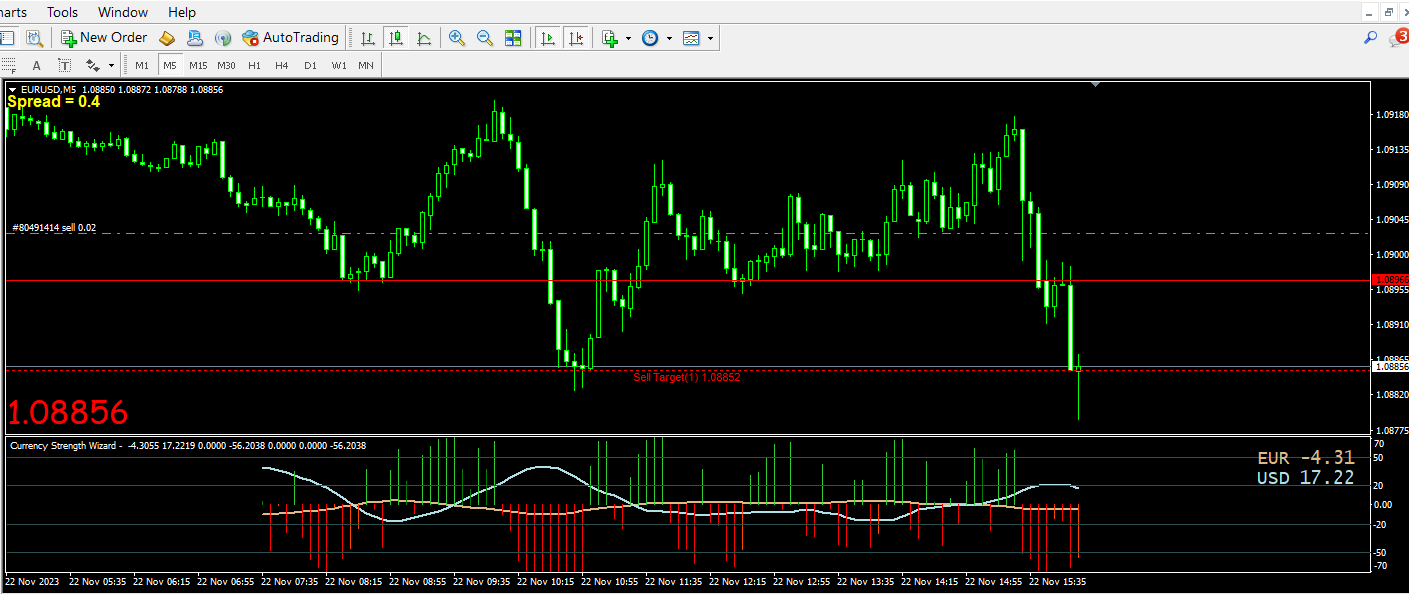Open chat notifications with badge 3

(1398, 38)
